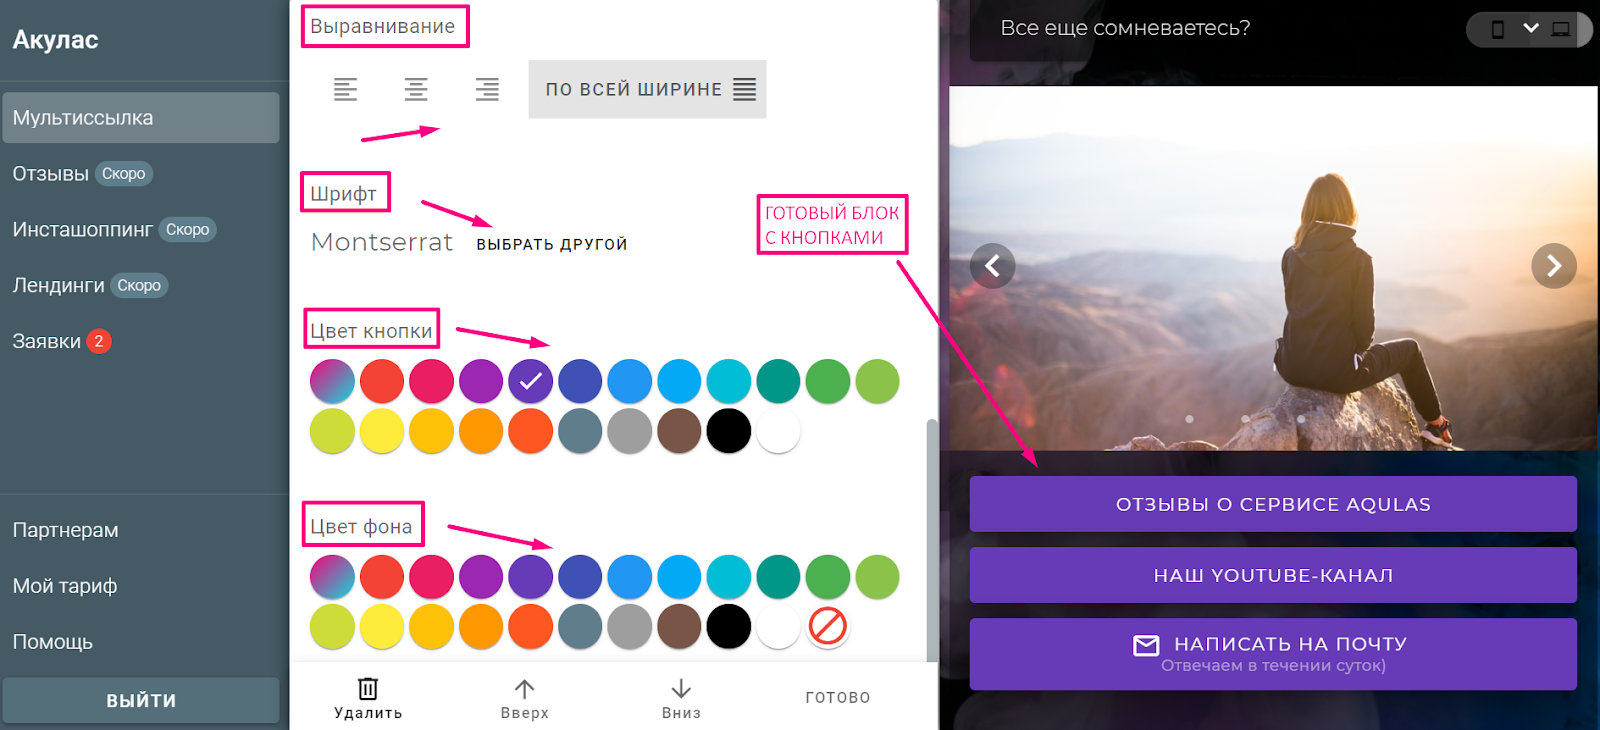Click the Акулас logo title
Image resolution: width=1600 pixels, height=730 pixels.
55,40
